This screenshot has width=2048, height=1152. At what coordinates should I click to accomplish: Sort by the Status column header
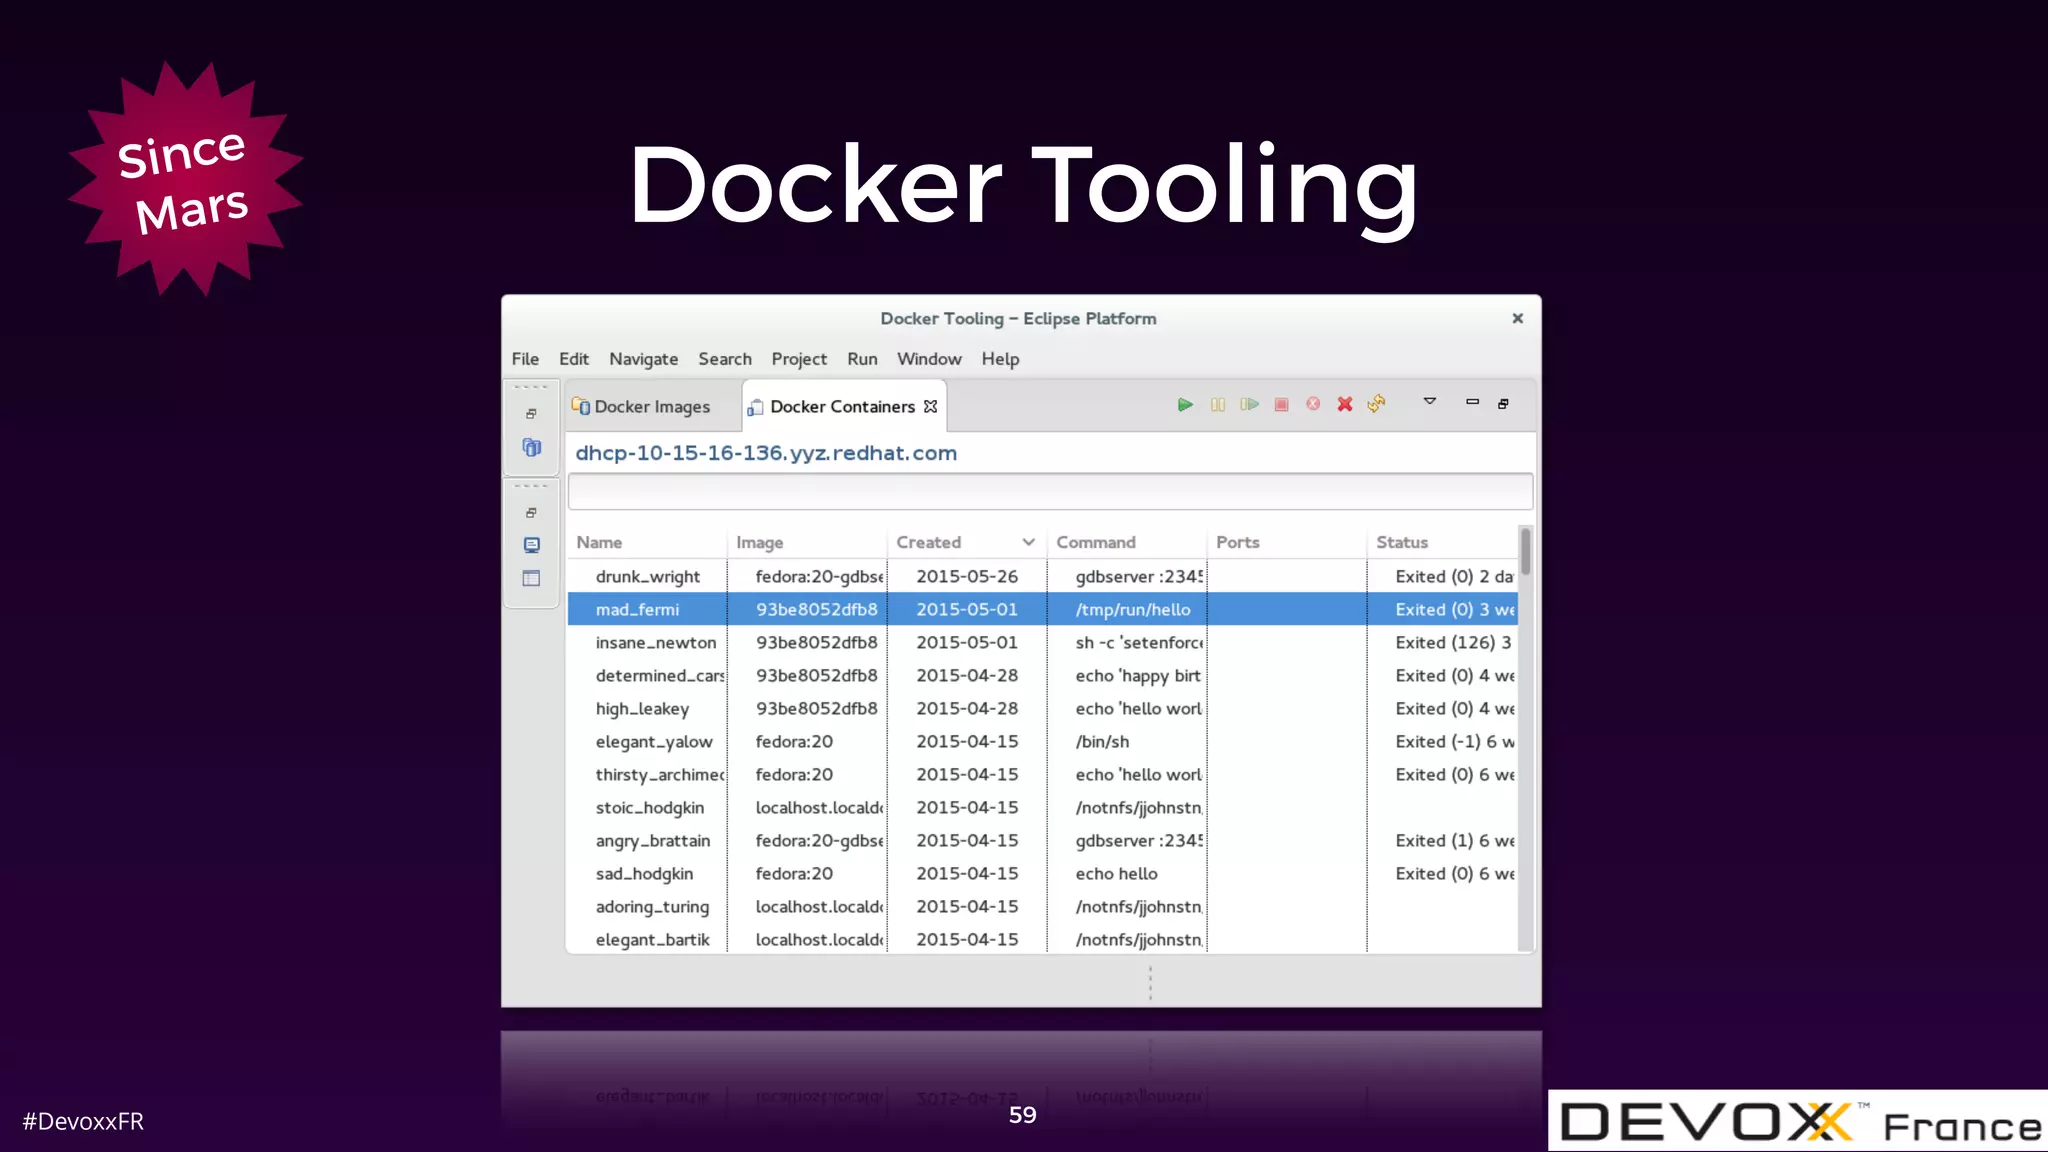(1443, 542)
